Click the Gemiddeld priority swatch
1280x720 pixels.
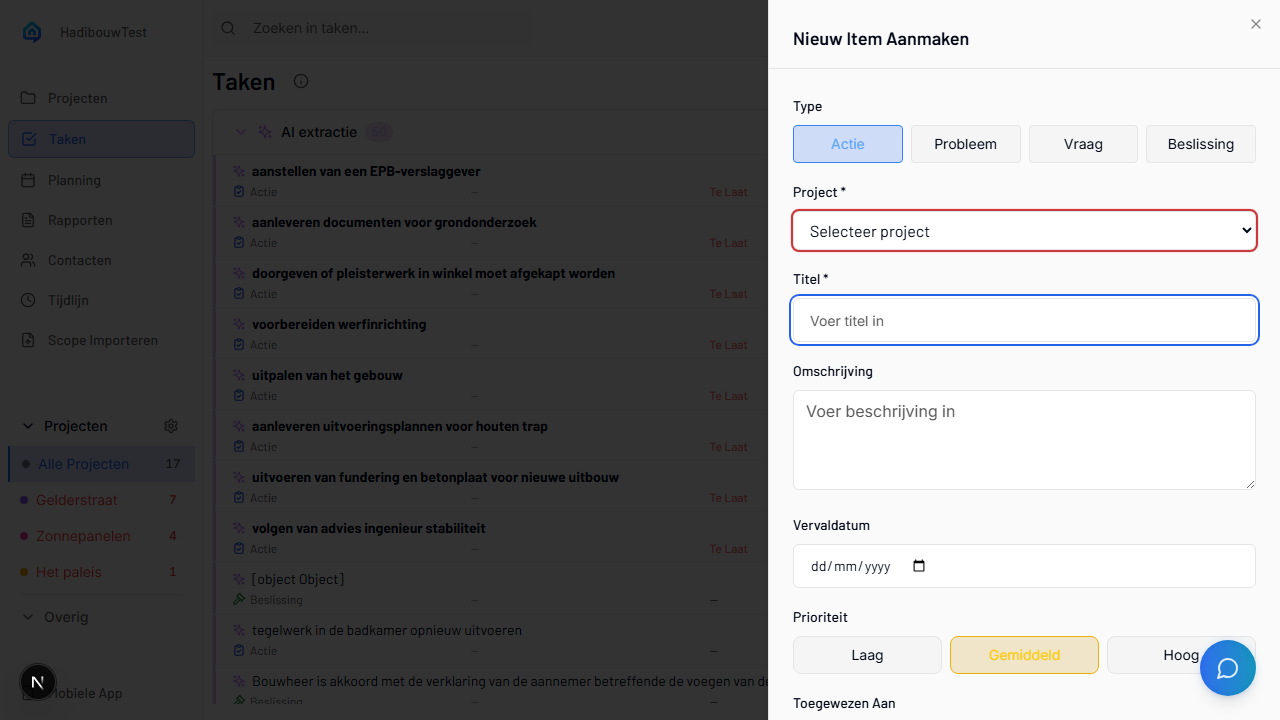1024,655
